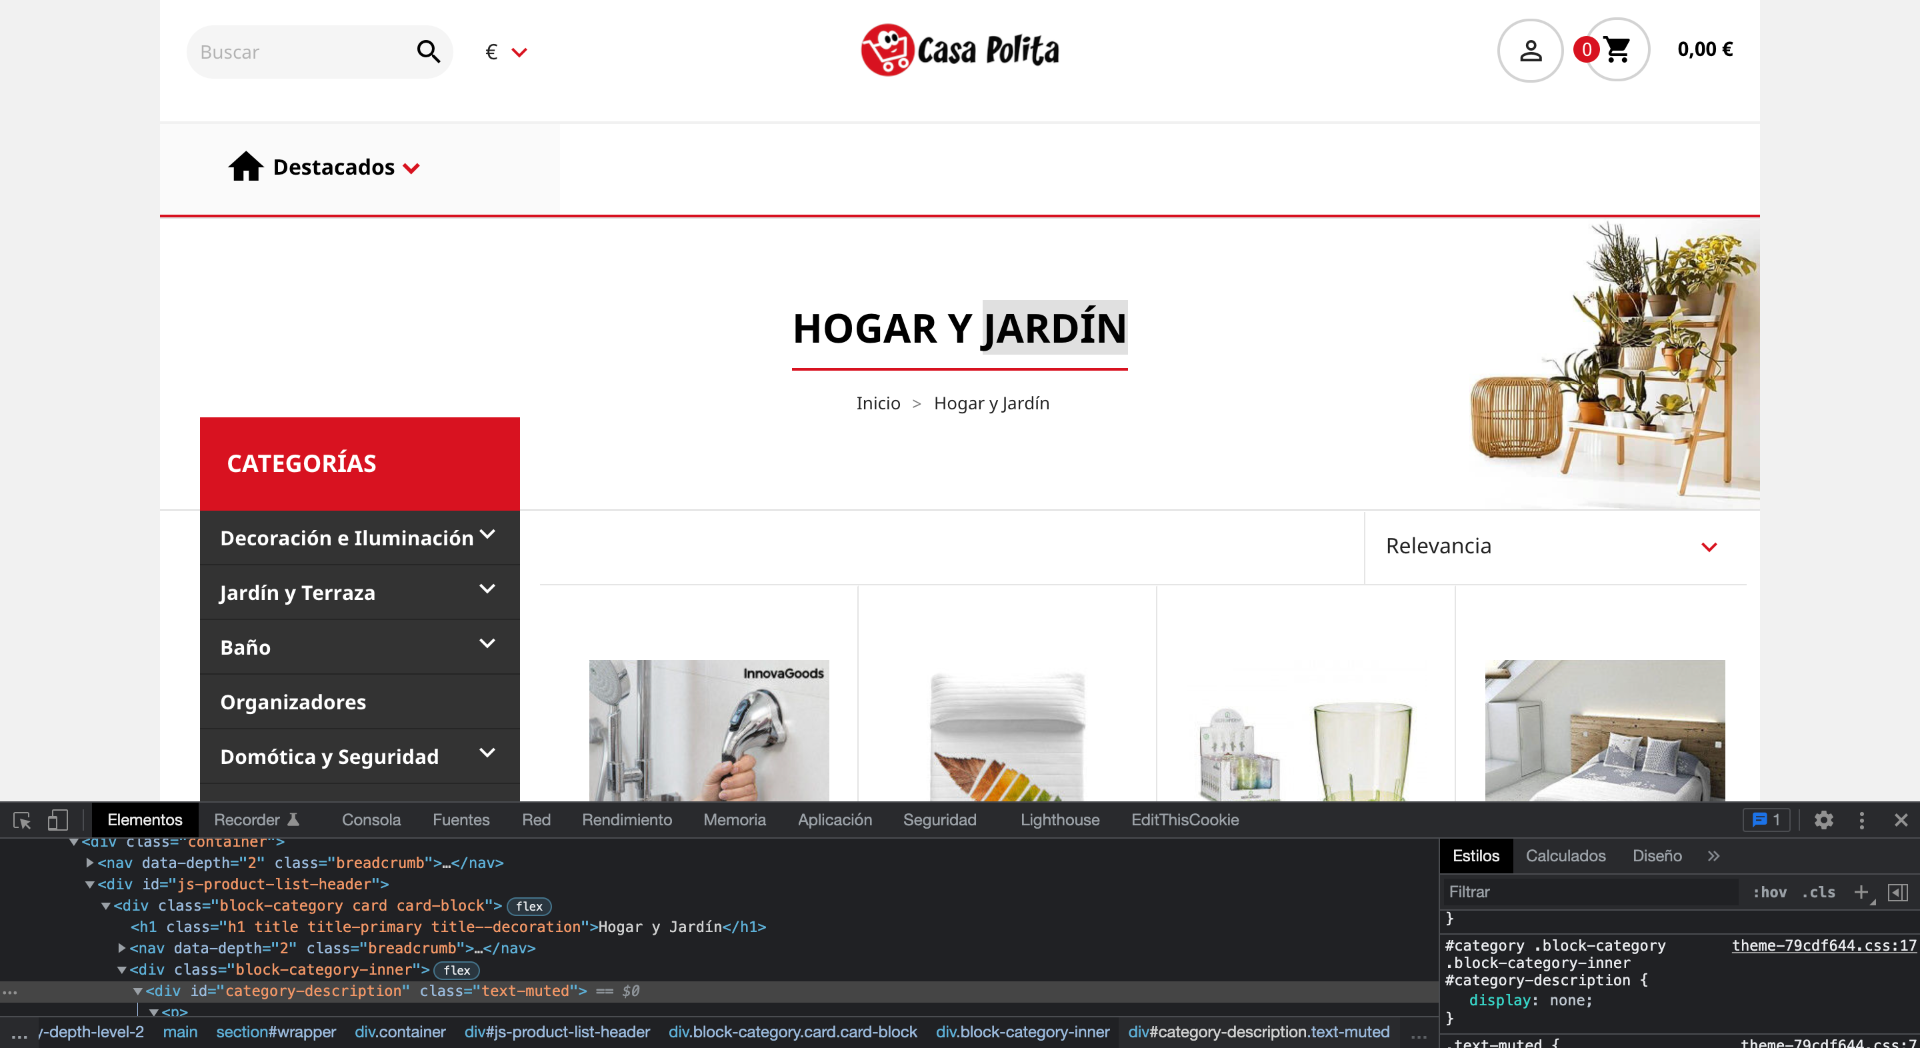Switch to the Fuentes tab
This screenshot has height=1048, width=1920.
[461, 820]
